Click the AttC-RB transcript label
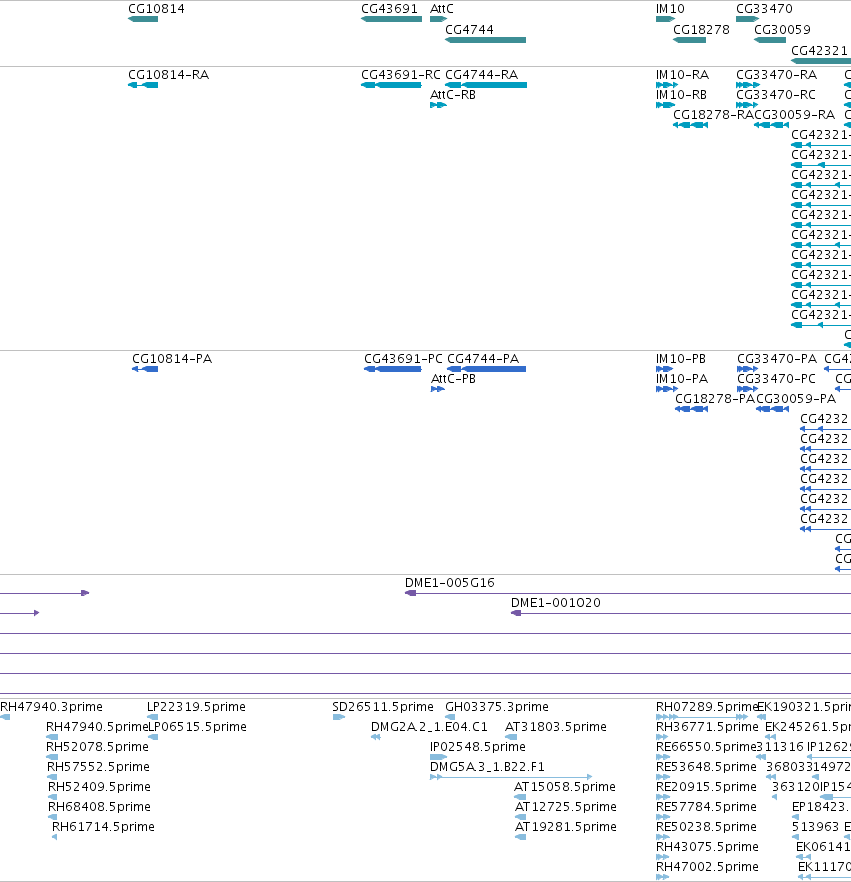The width and height of the screenshot is (851, 882). point(453,95)
